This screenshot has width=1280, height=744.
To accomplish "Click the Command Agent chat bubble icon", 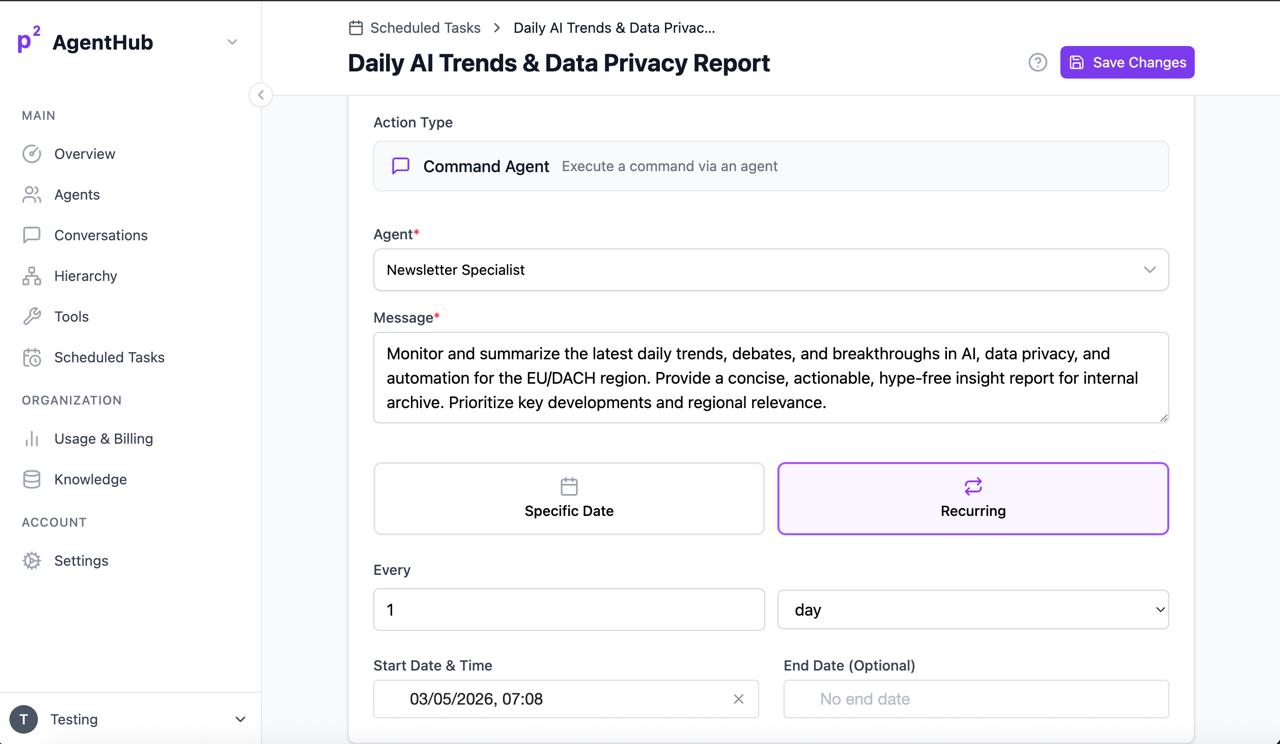I will (x=400, y=165).
